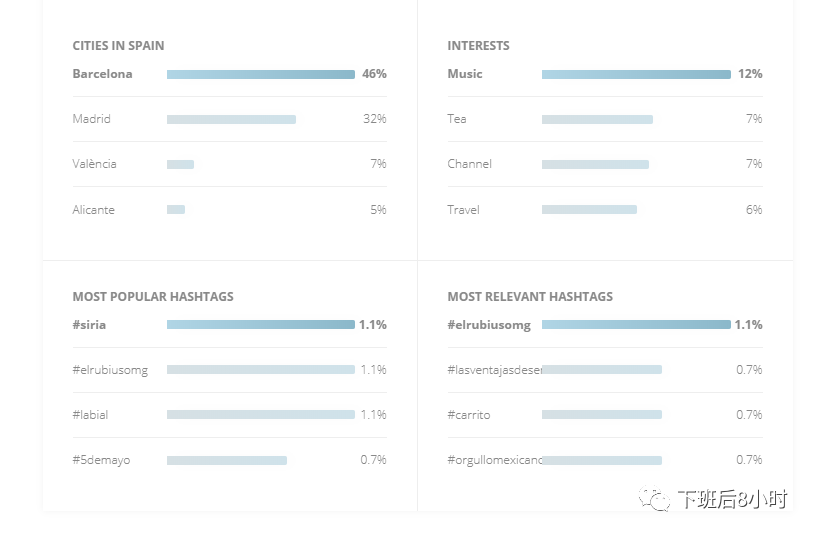Select Alicante in the cities list
Viewport: 814px width, 535px height.
tap(93, 210)
